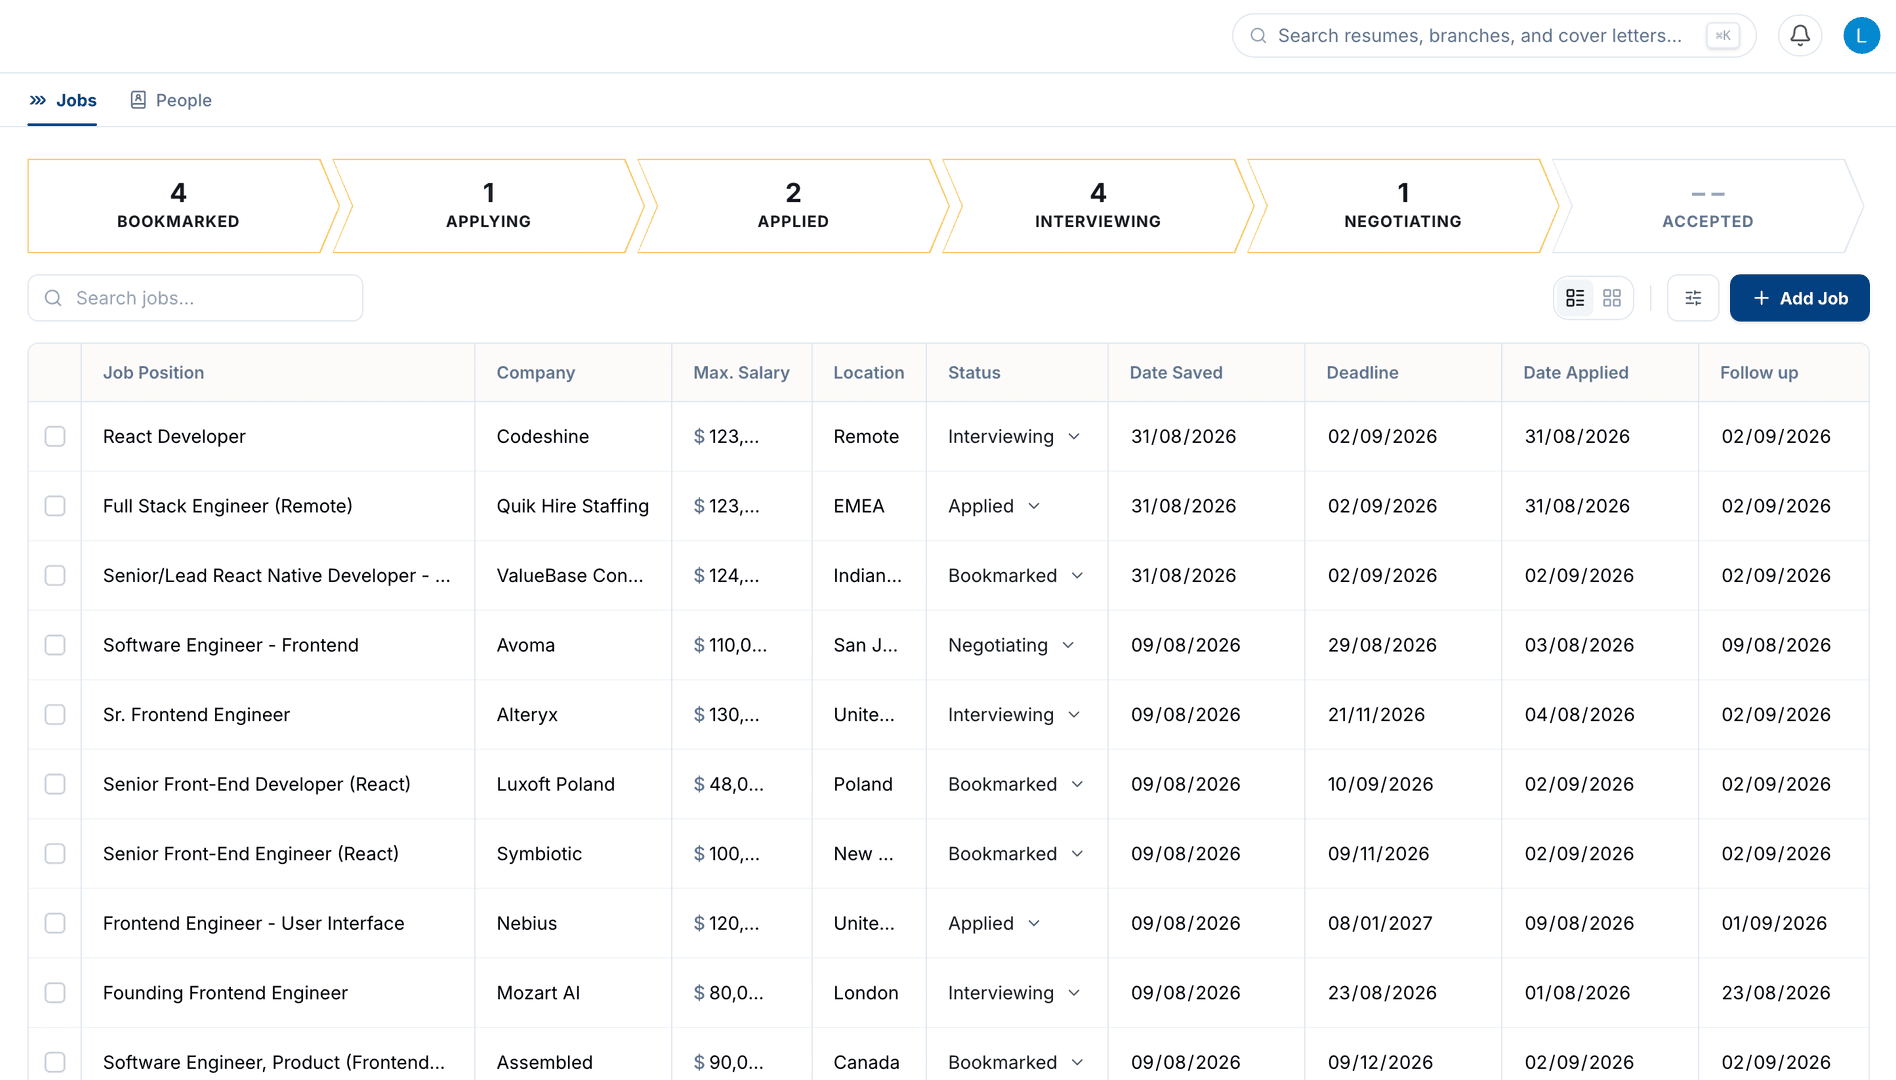Select the React Developer row checkbox
The image size is (1896, 1080).
(55, 437)
